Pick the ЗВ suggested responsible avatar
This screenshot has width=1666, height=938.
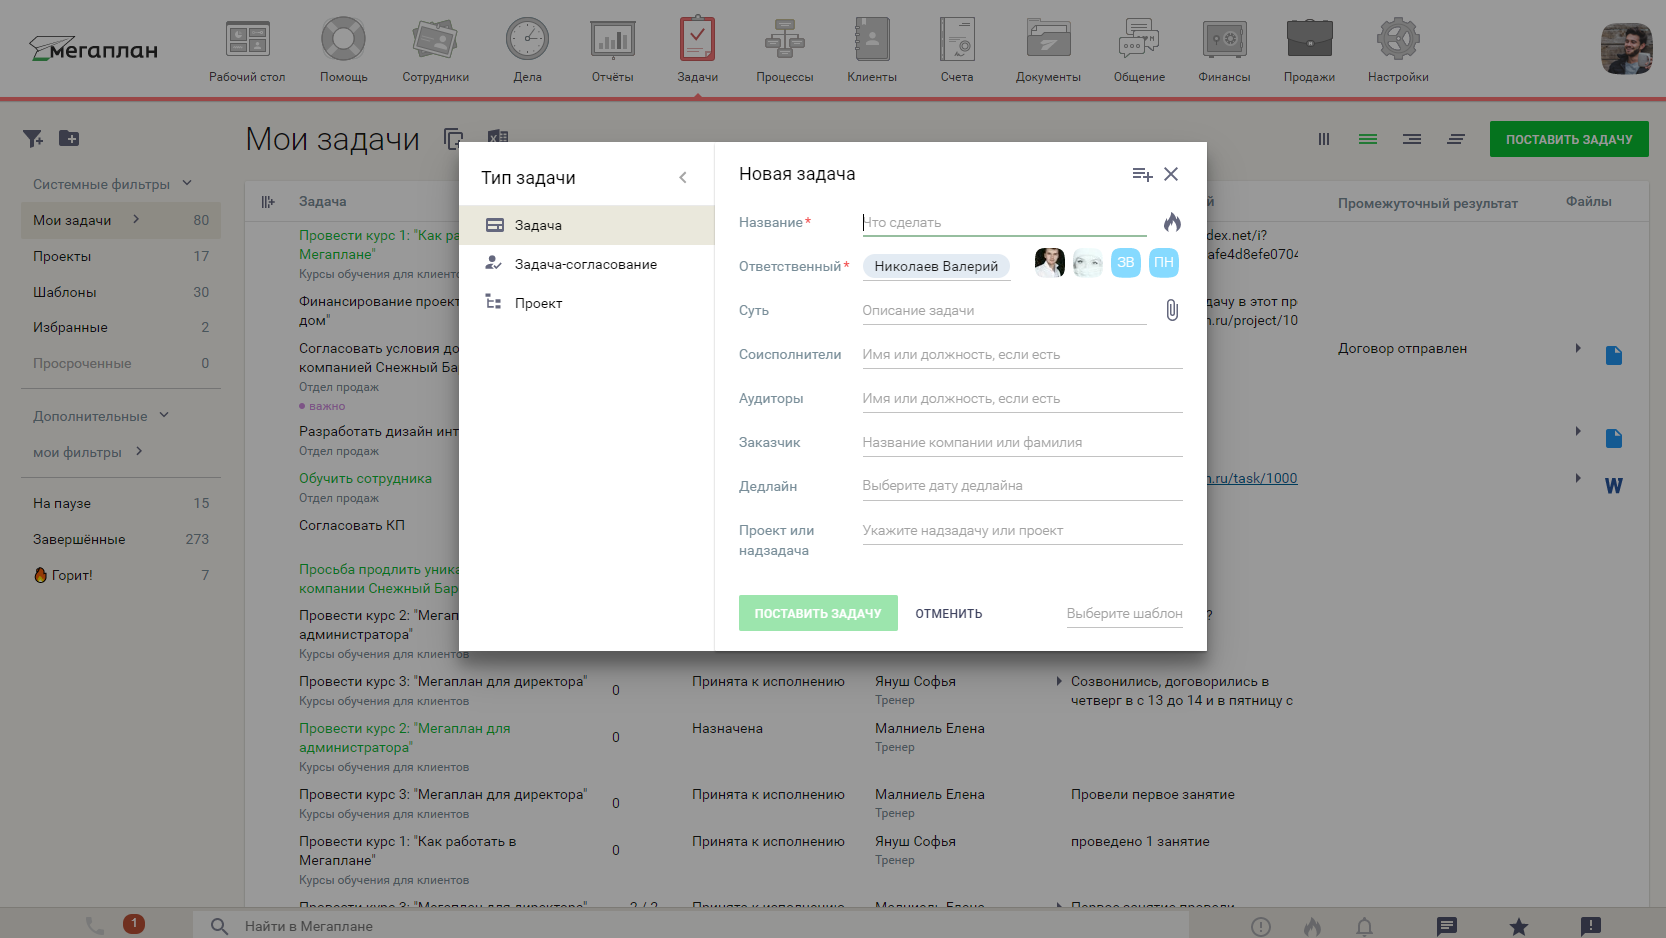click(1126, 263)
